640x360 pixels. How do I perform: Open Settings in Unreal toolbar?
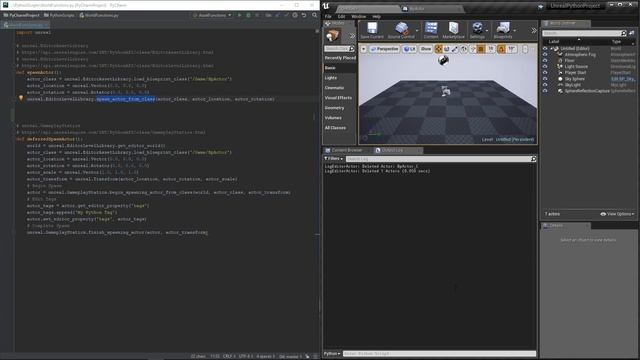[477, 30]
